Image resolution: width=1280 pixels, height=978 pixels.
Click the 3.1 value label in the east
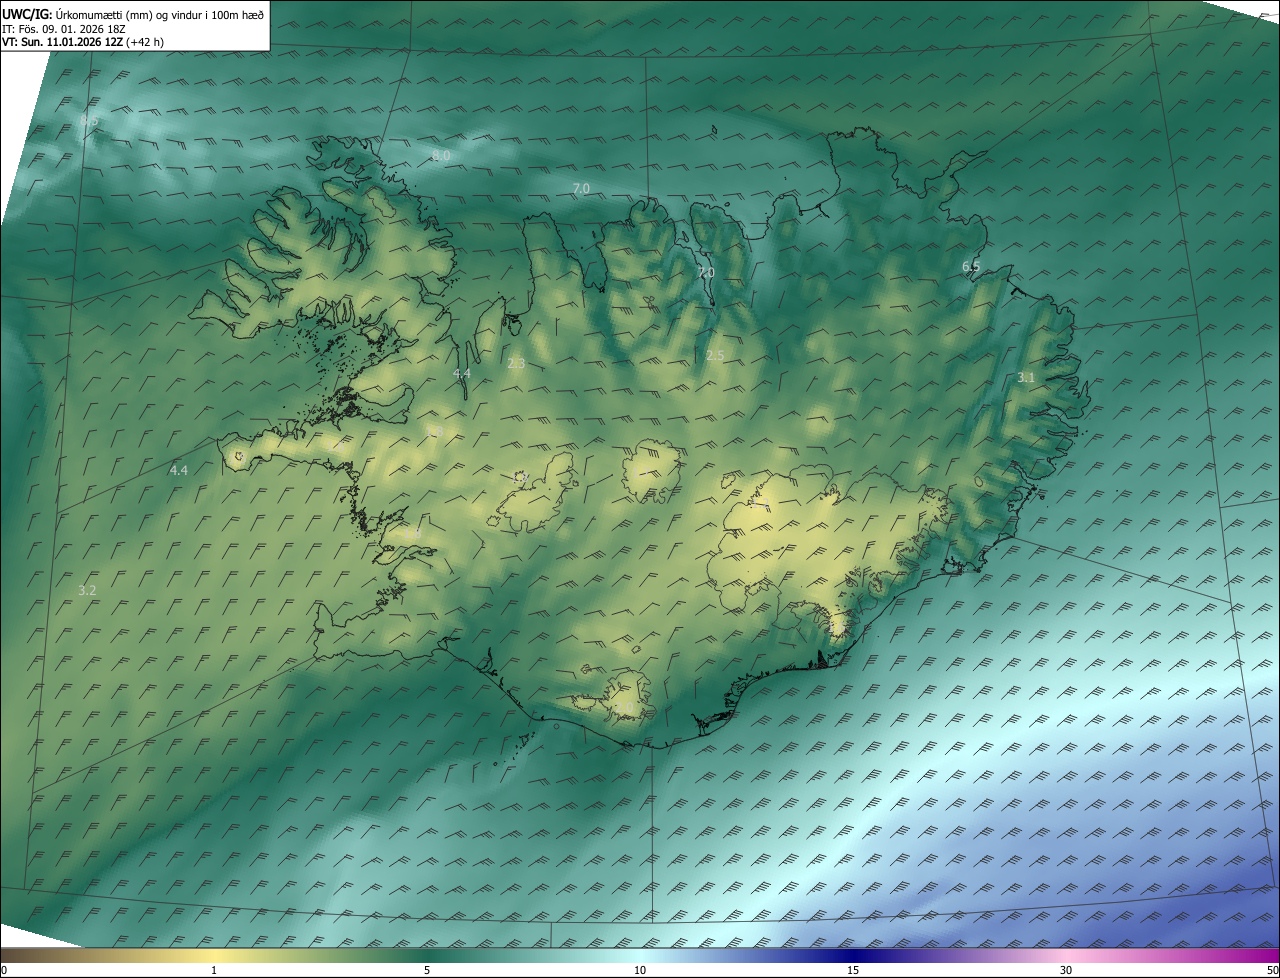(1026, 377)
